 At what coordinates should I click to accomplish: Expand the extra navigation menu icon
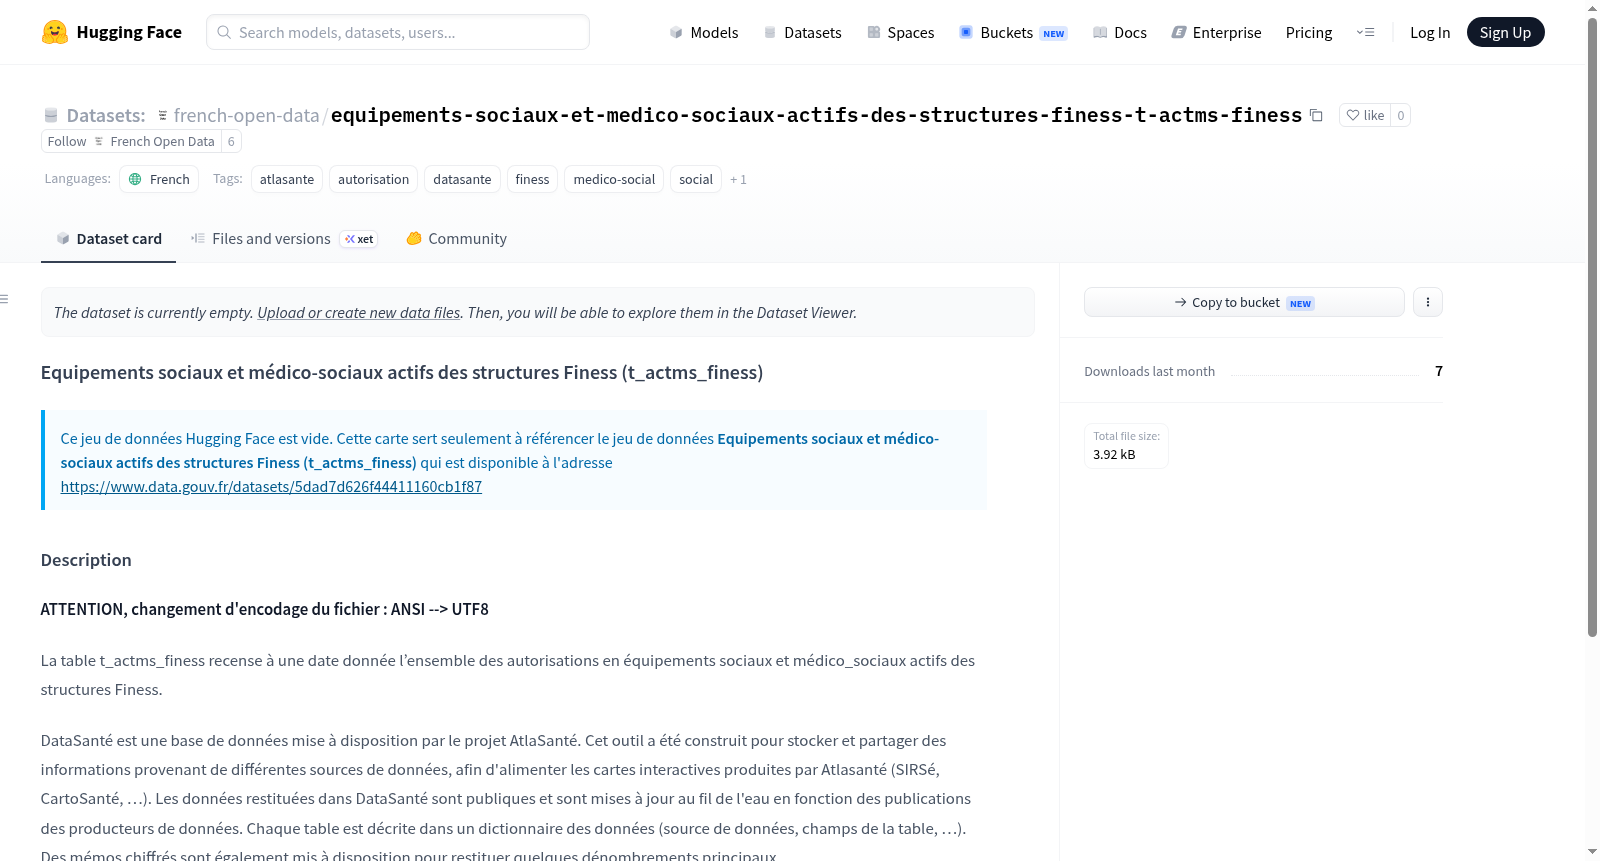tap(1365, 32)
